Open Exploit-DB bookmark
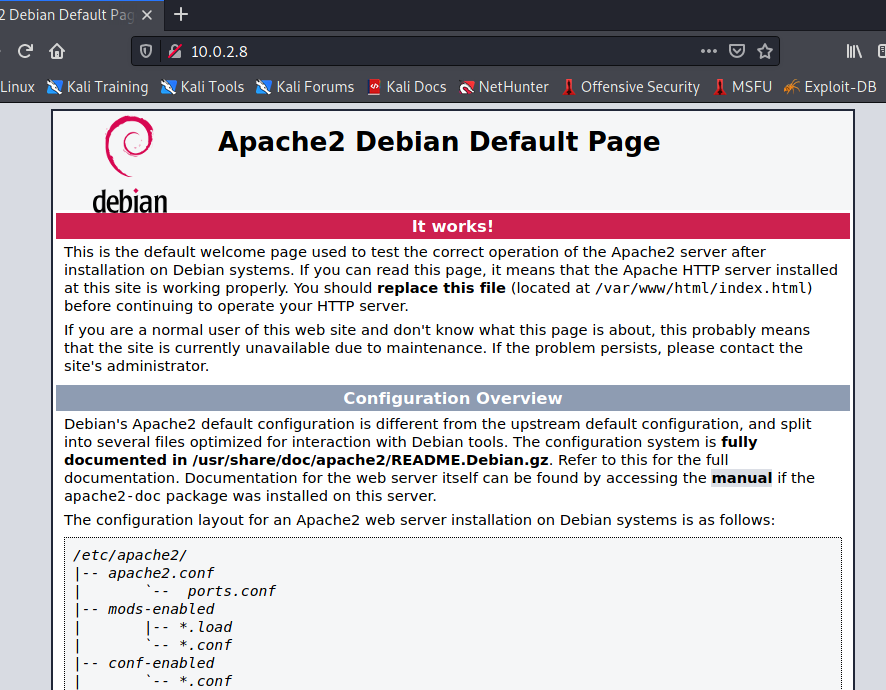The height and width of the screenshot is (690, 886). (x=830, y=87)
